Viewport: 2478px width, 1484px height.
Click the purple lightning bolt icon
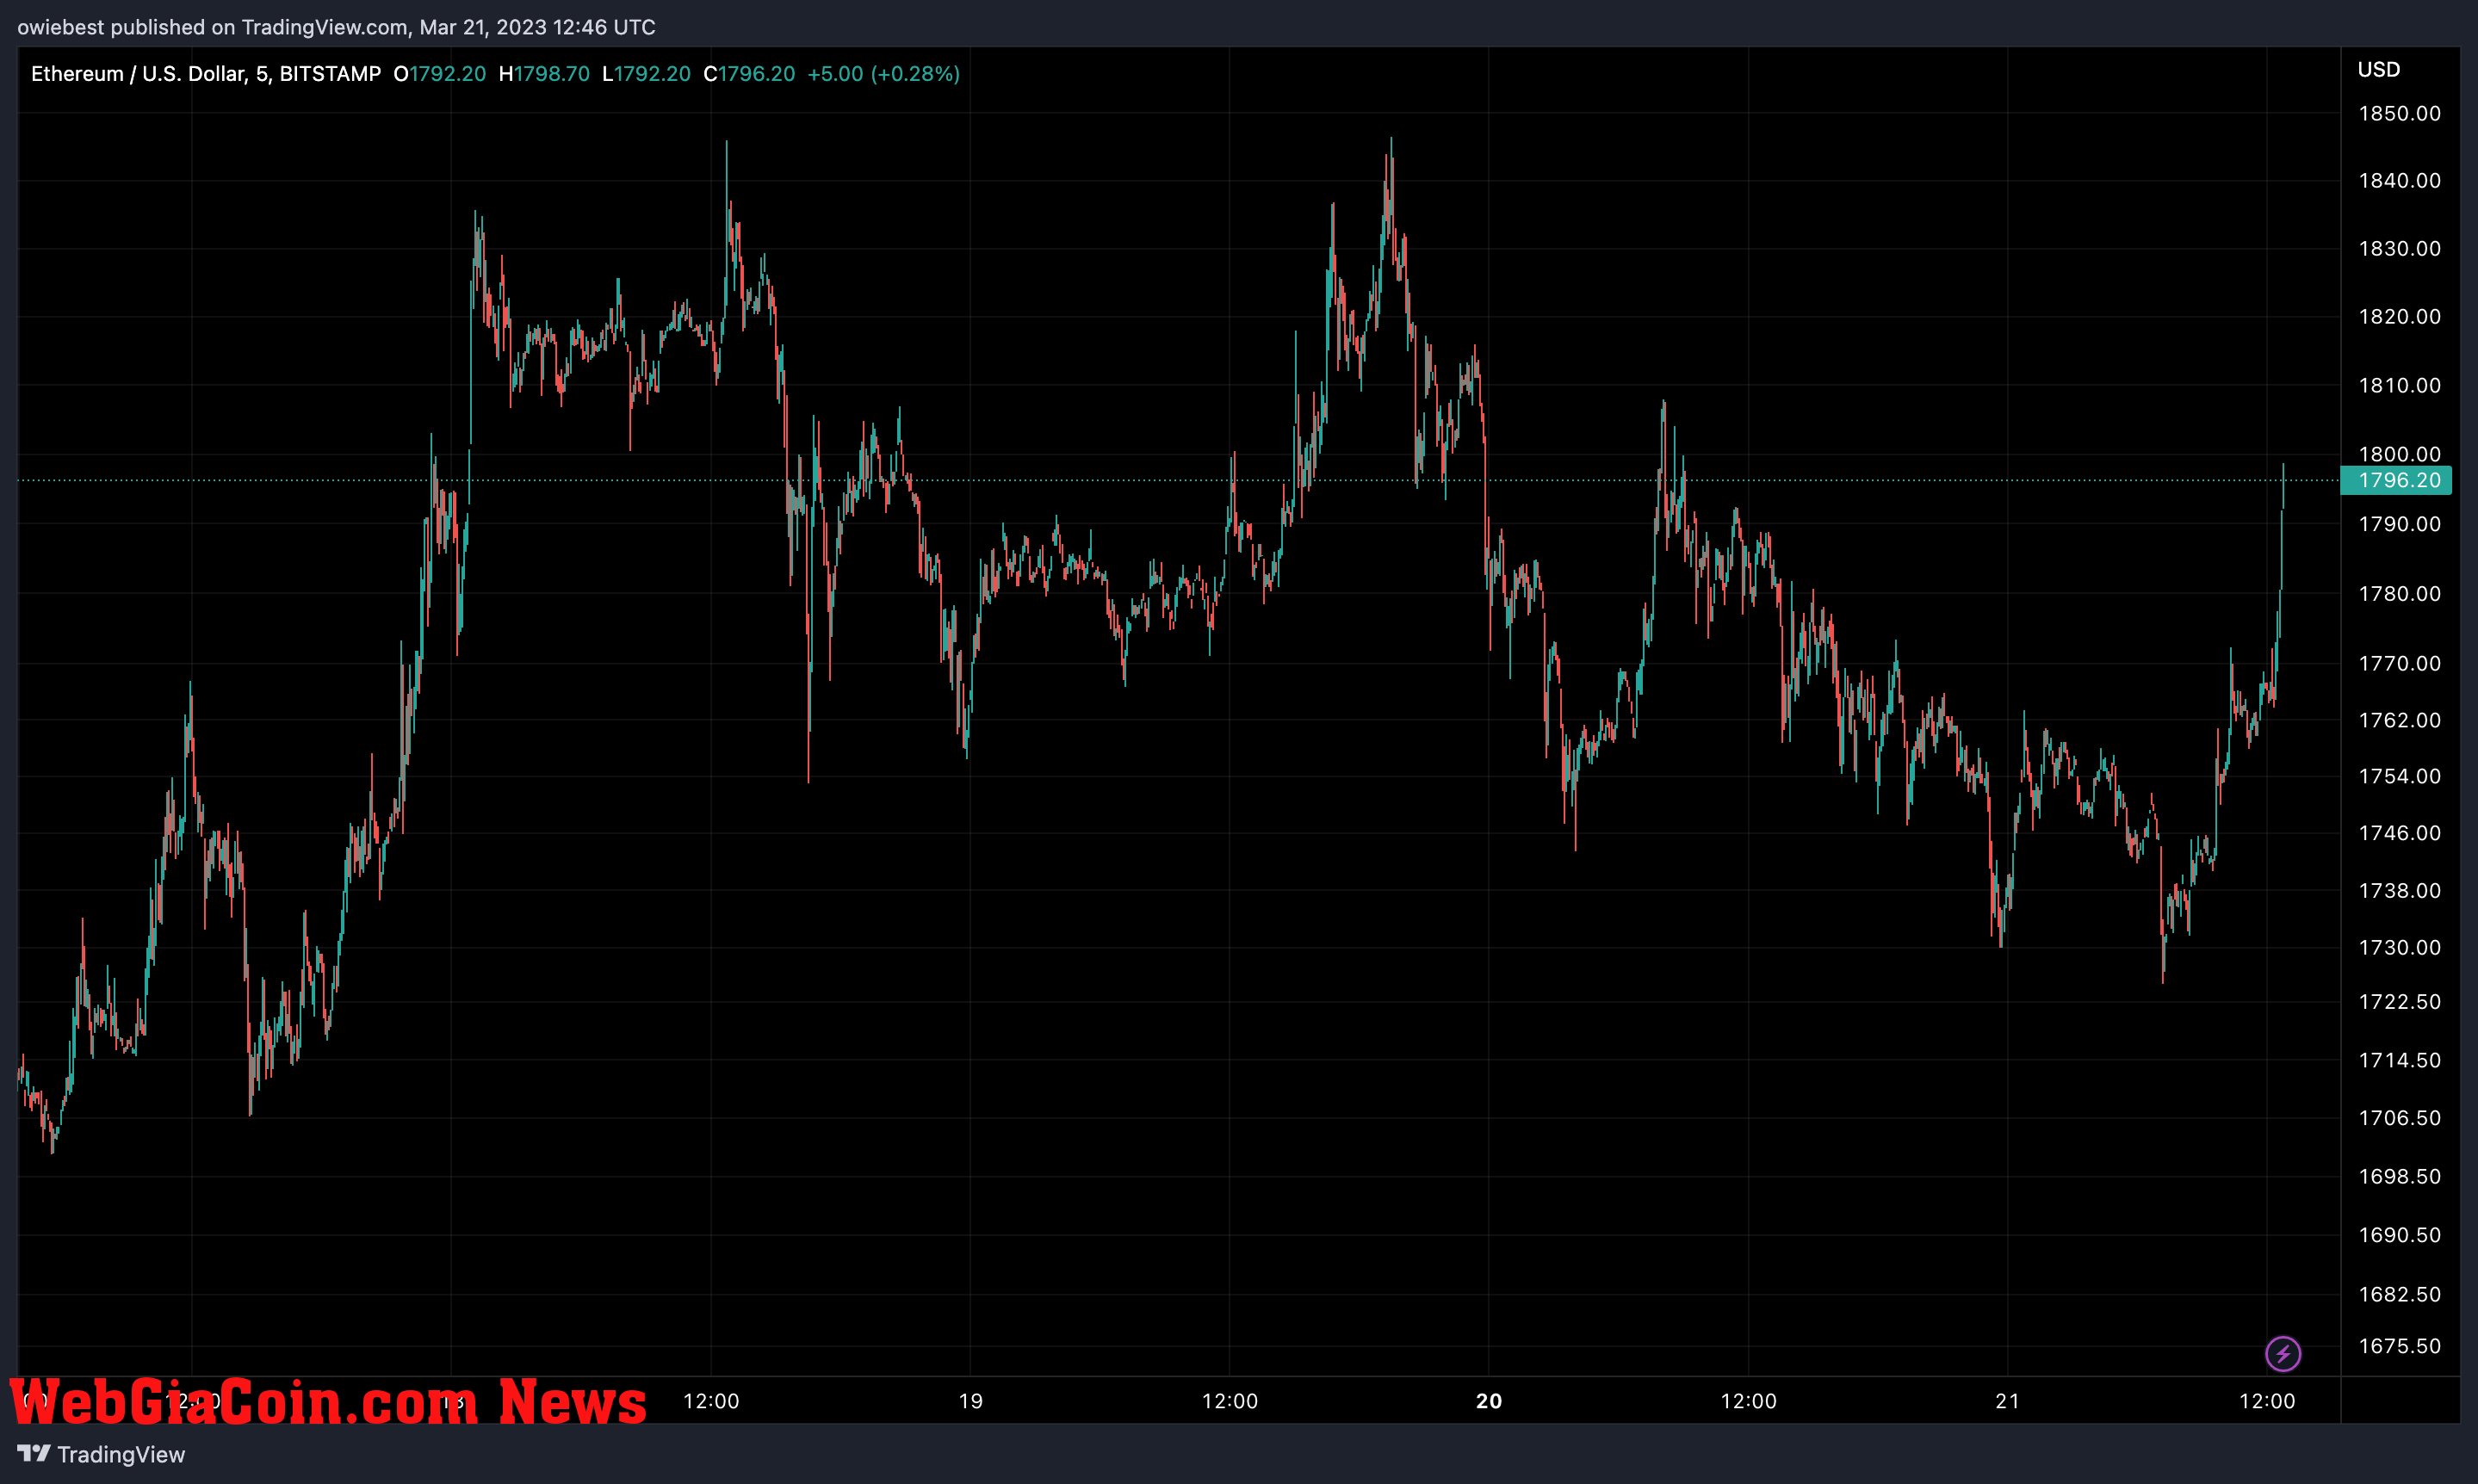(x=2283, y=1354)
